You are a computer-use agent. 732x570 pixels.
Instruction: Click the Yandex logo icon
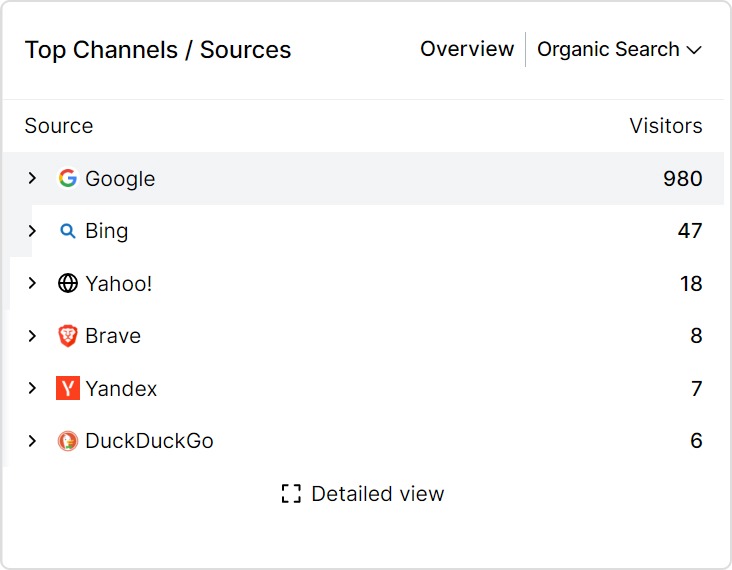[x=68, y=388]
